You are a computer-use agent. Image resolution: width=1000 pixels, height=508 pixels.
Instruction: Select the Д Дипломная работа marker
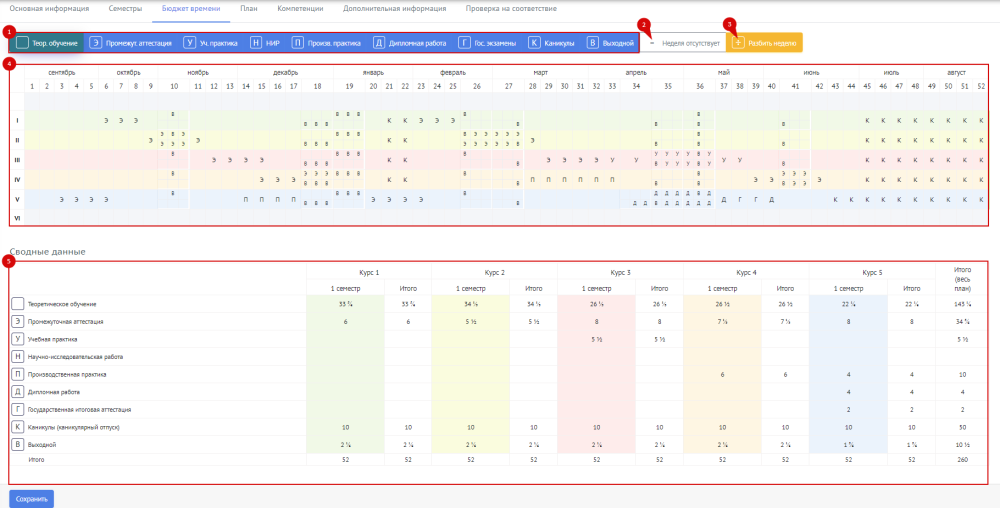(409, 43)
